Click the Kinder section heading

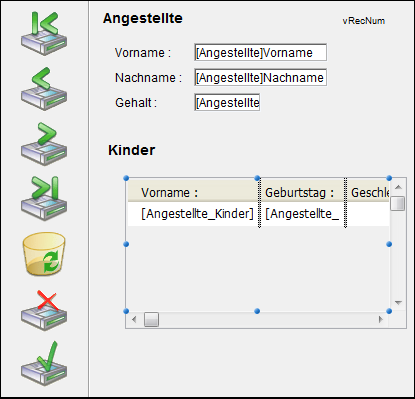pos(132,150)
